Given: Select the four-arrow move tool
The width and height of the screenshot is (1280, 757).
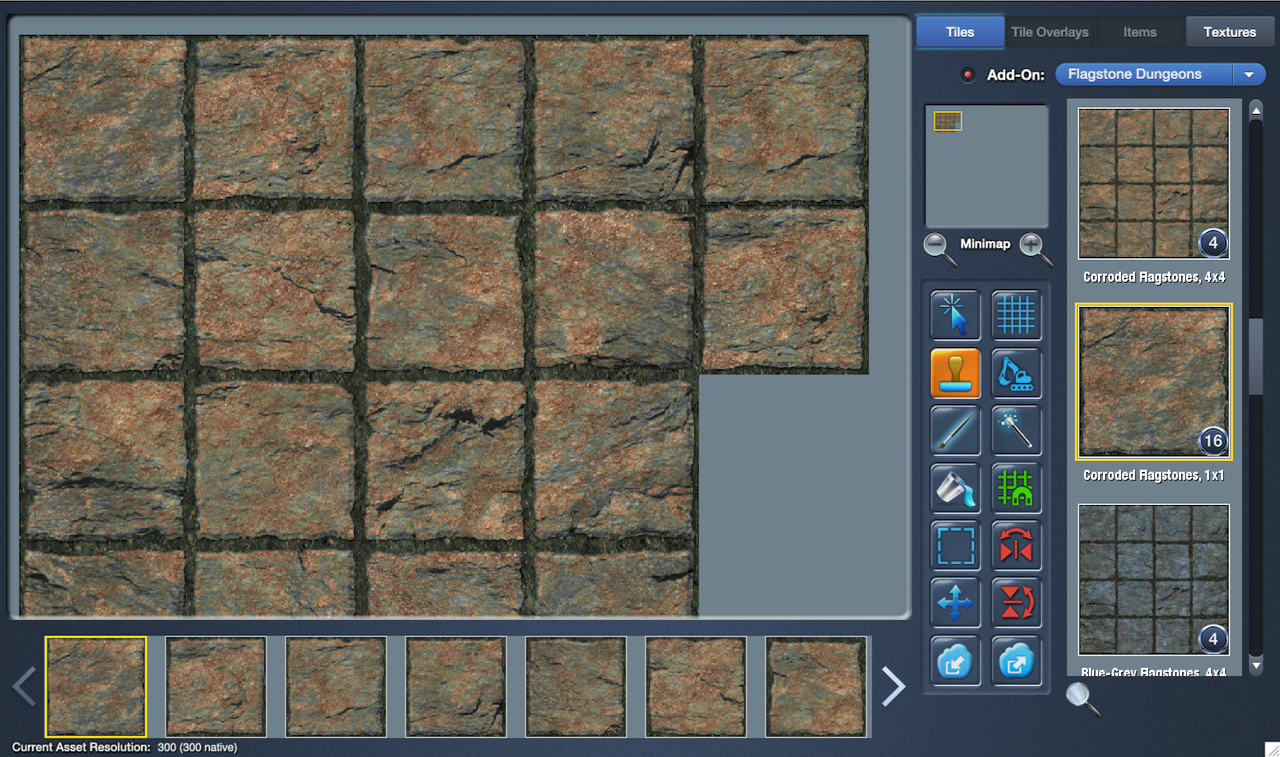Looking at the screenshot, I should click(x=955, y=603).
